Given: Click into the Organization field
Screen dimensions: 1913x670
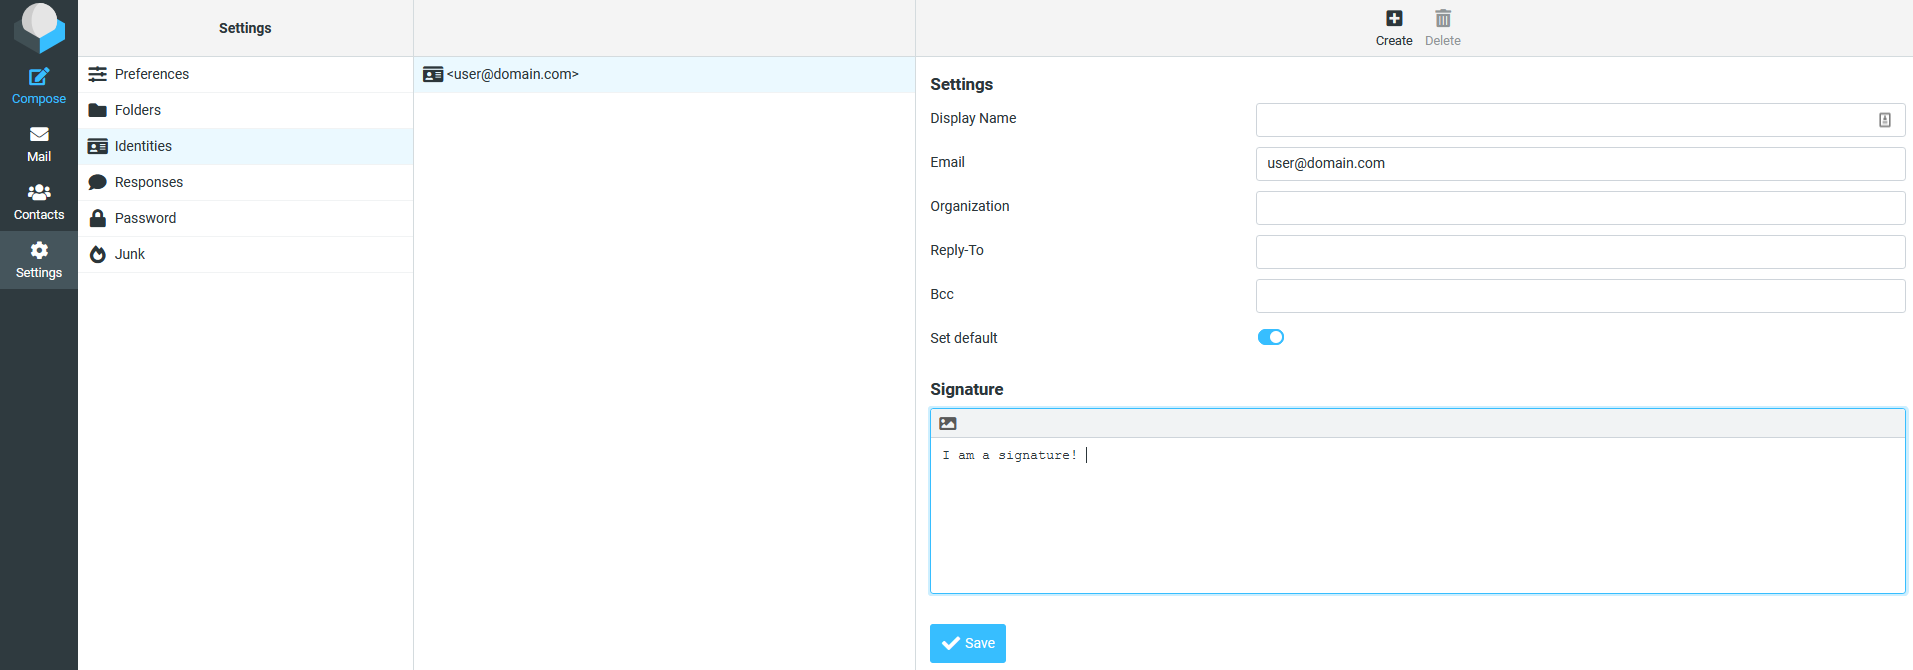Looking at the screenshot, I should (1579, 208).
